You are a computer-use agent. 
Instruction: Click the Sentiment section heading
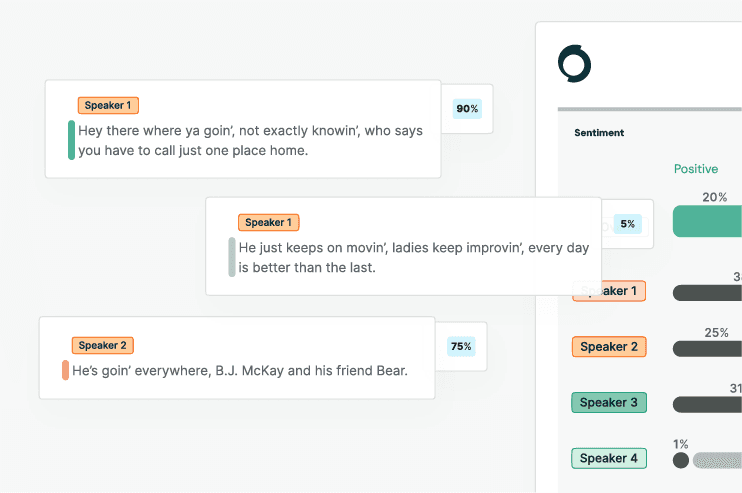pos(599,132)
